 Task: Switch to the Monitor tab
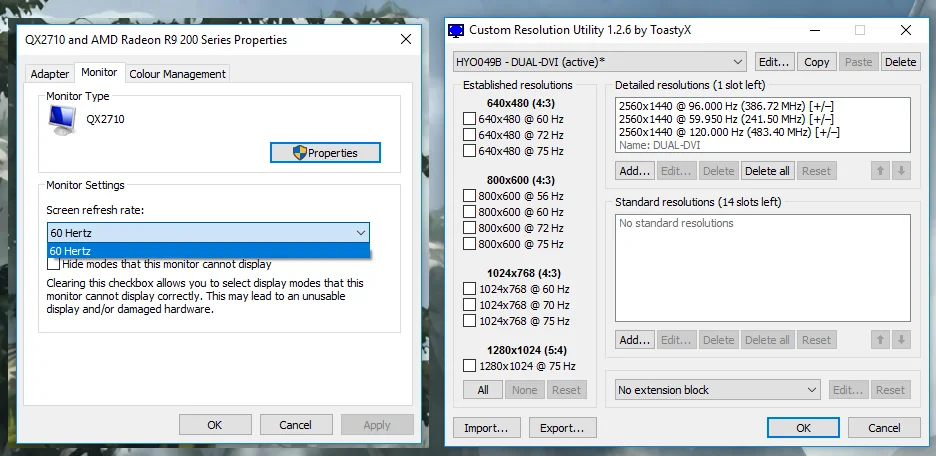coord(99,72)
